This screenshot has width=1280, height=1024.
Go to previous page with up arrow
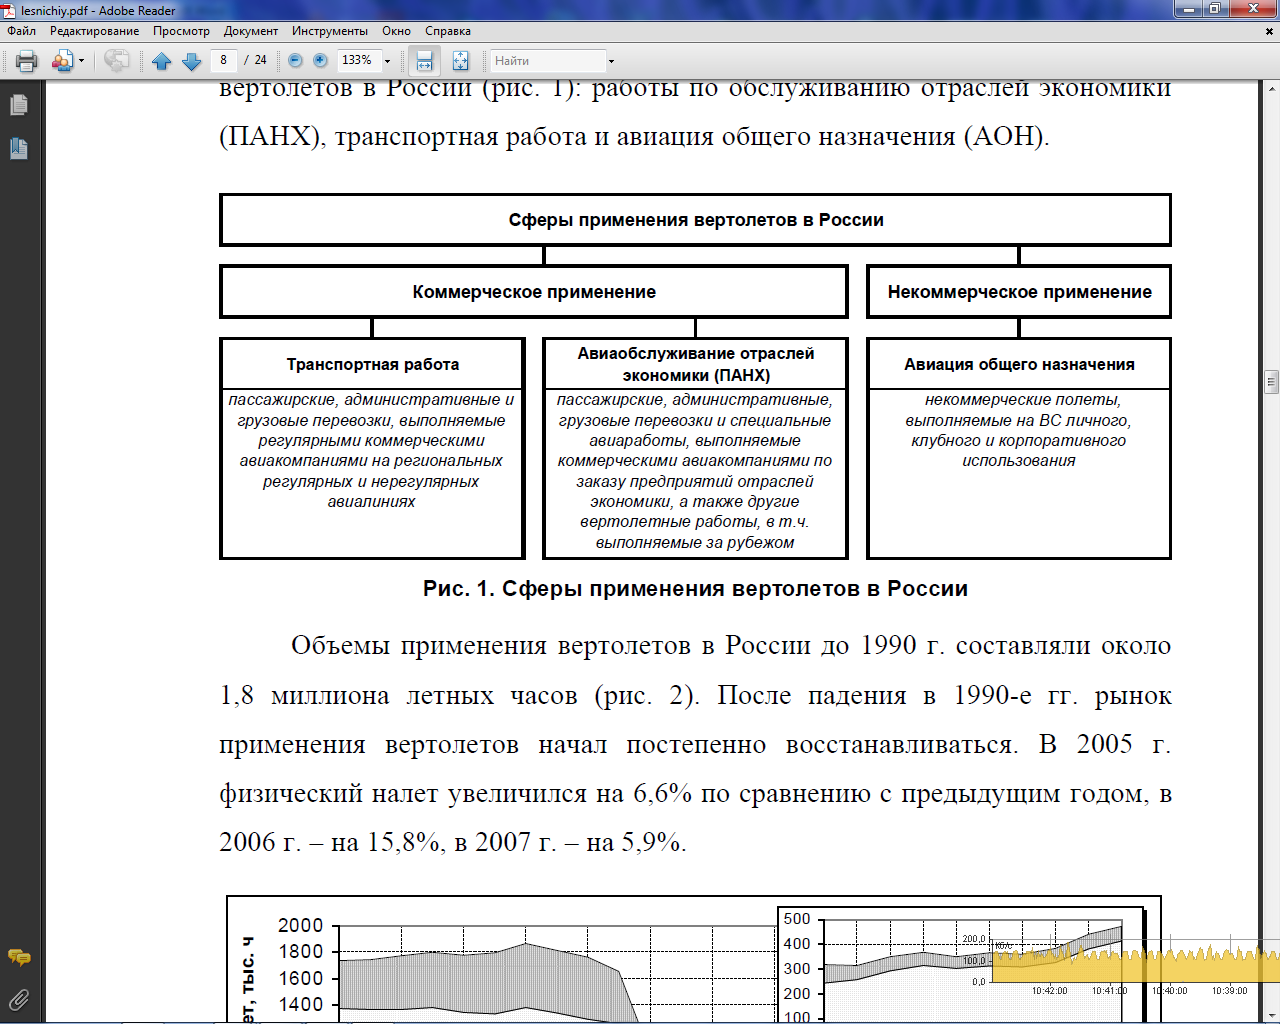coord(162,61)
